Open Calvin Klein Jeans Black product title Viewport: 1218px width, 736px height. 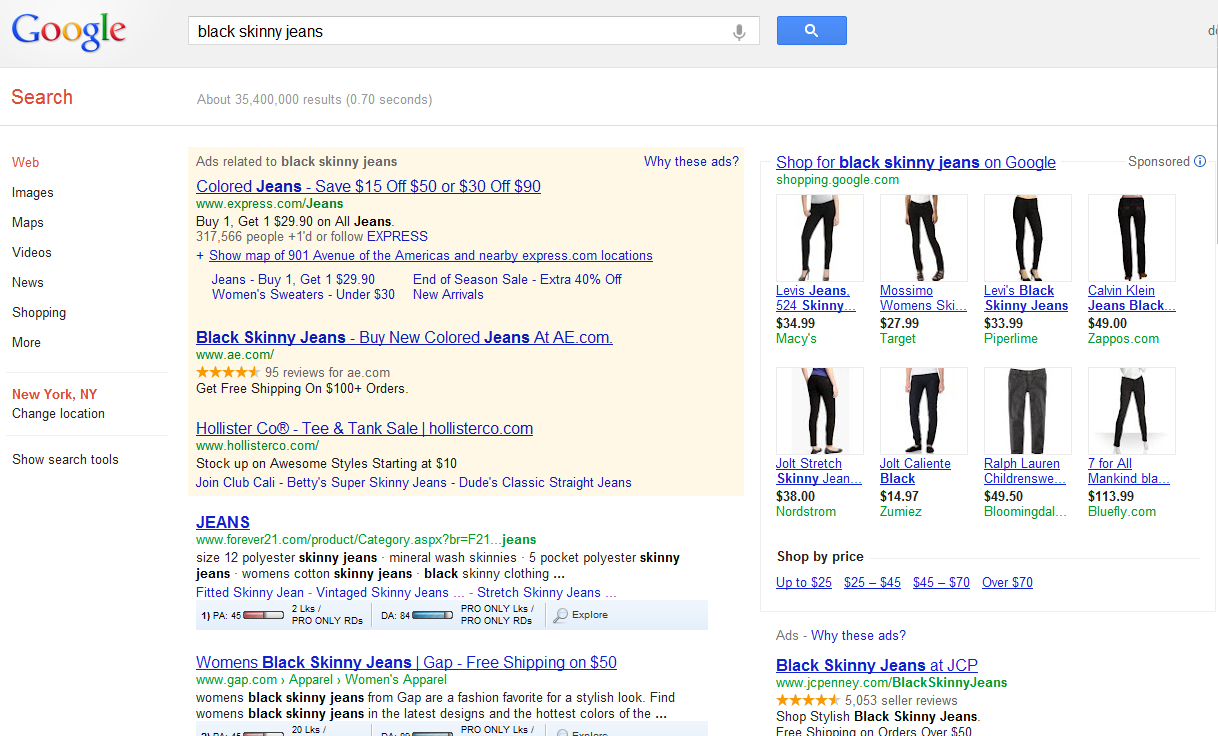pyautogui.click(x=1132, y=298)
